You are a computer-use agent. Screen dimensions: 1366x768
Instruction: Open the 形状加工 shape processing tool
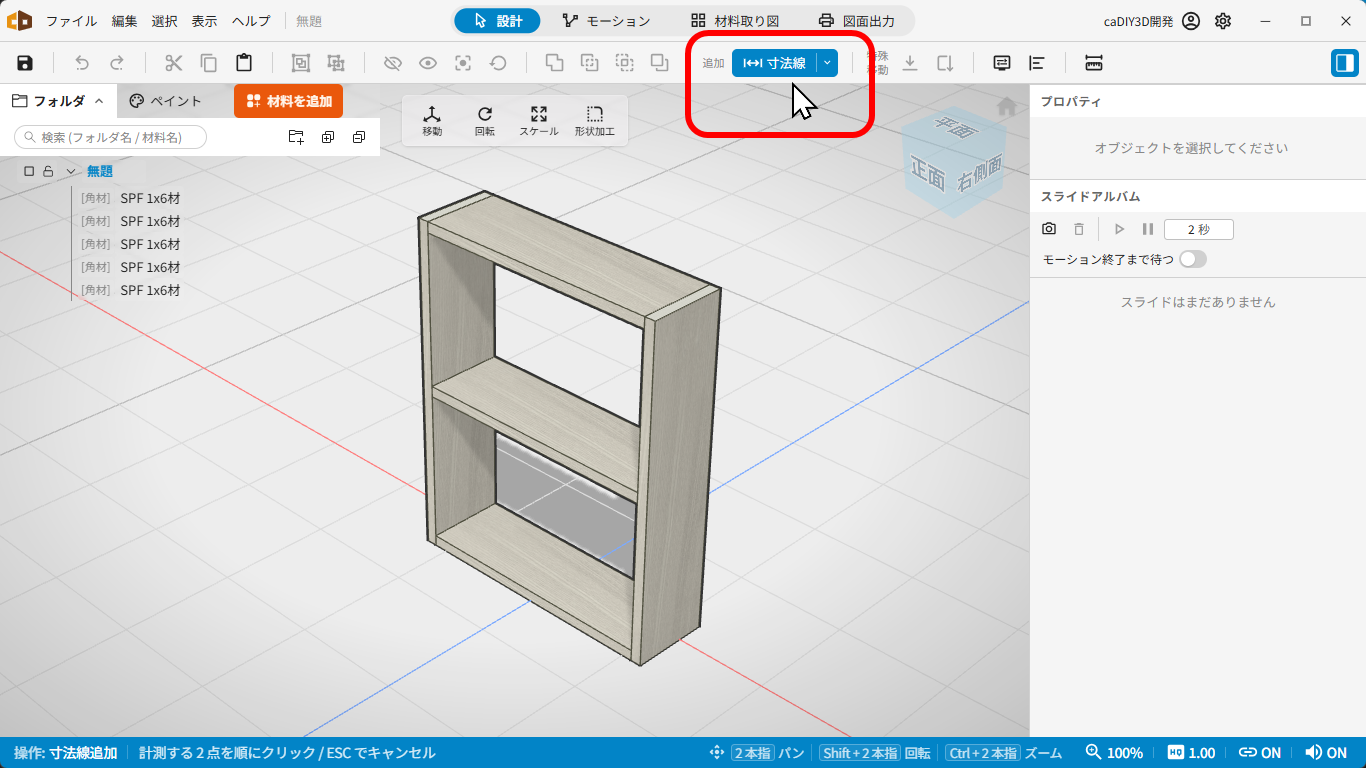tap(595, 121)
